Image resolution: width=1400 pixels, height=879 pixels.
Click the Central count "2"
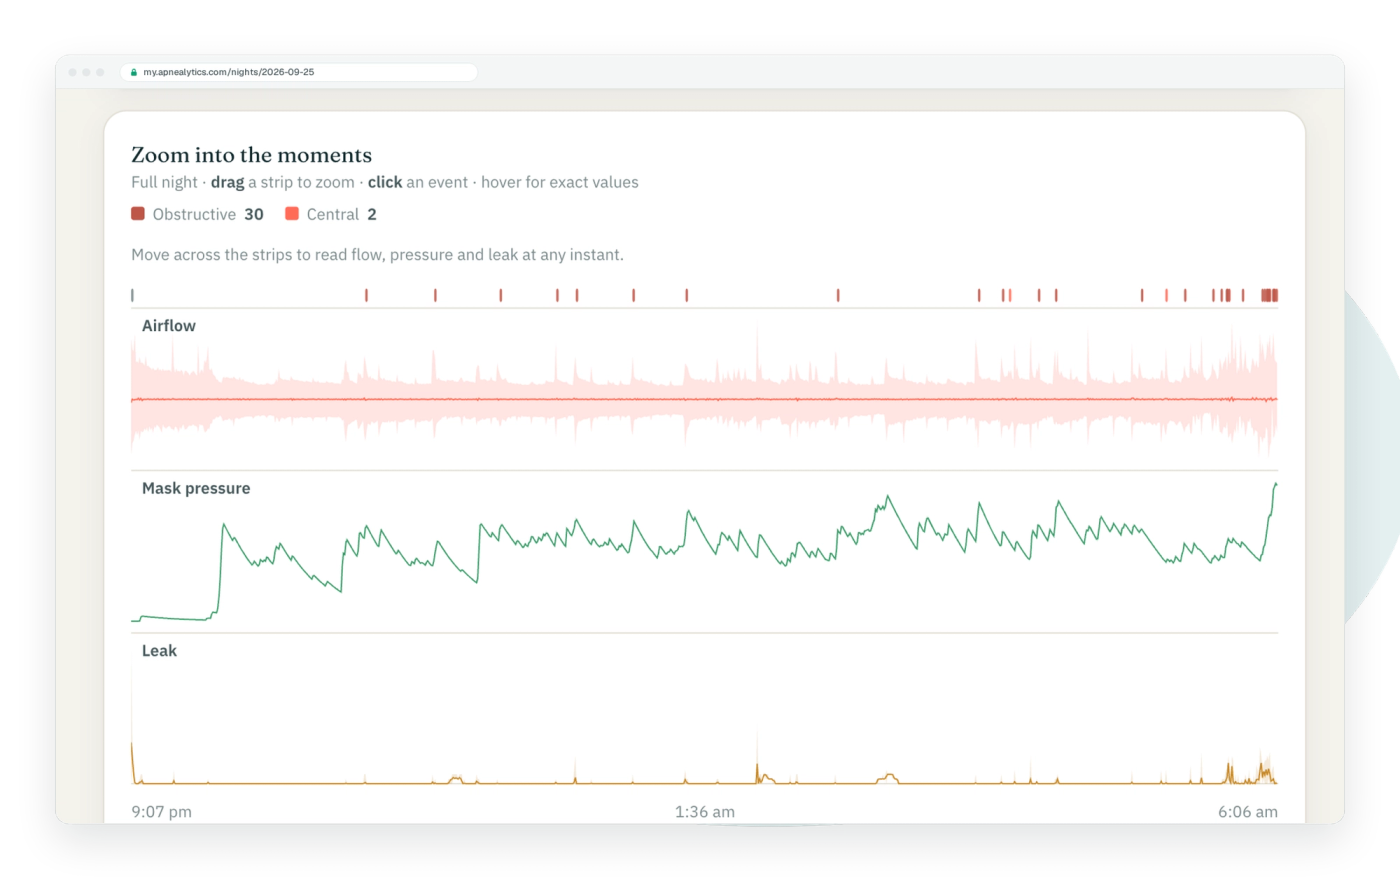[372, 214]
